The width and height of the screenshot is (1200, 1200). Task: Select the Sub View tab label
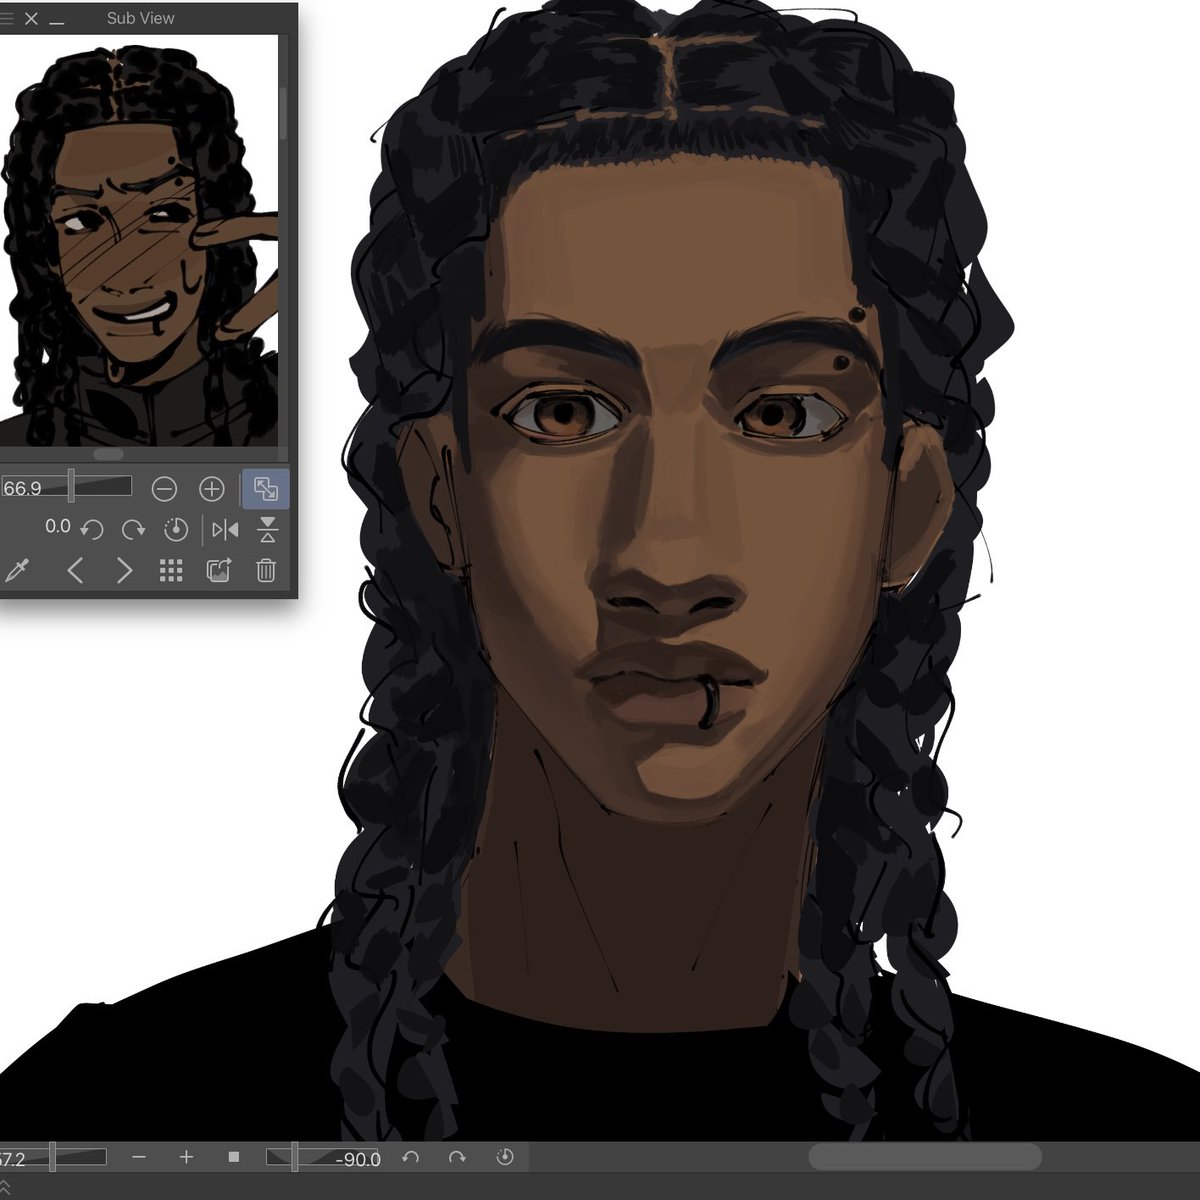[x=140, y=17]
